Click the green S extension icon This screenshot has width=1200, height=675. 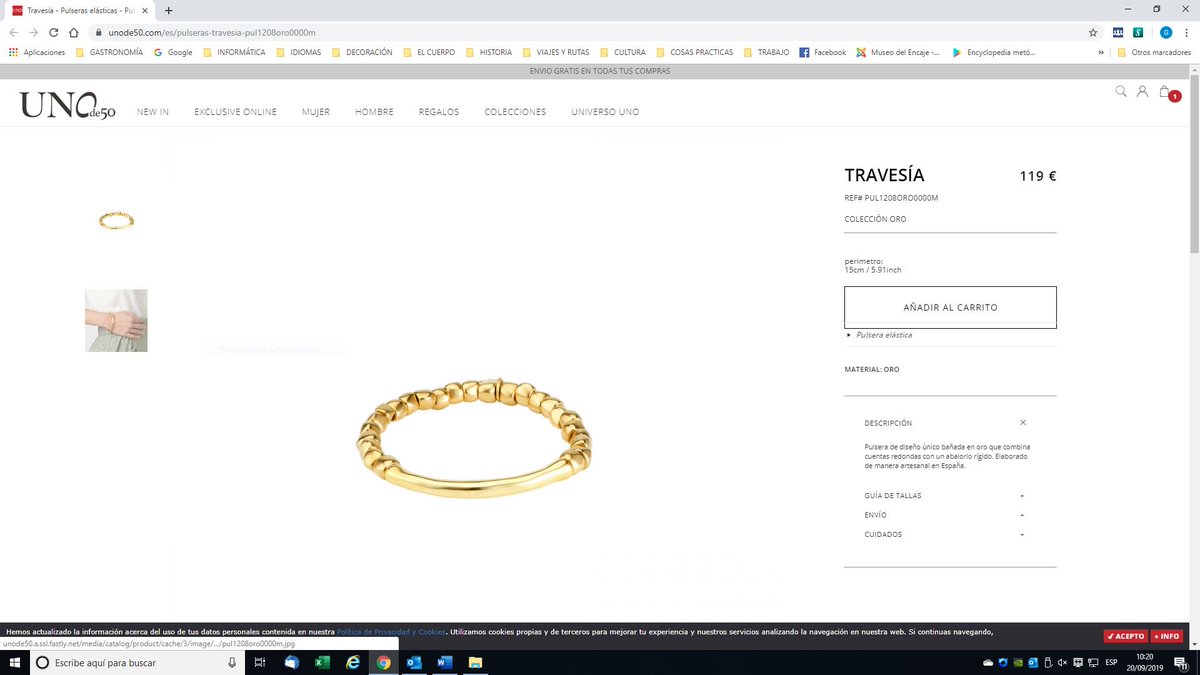tap(1138, 32)
